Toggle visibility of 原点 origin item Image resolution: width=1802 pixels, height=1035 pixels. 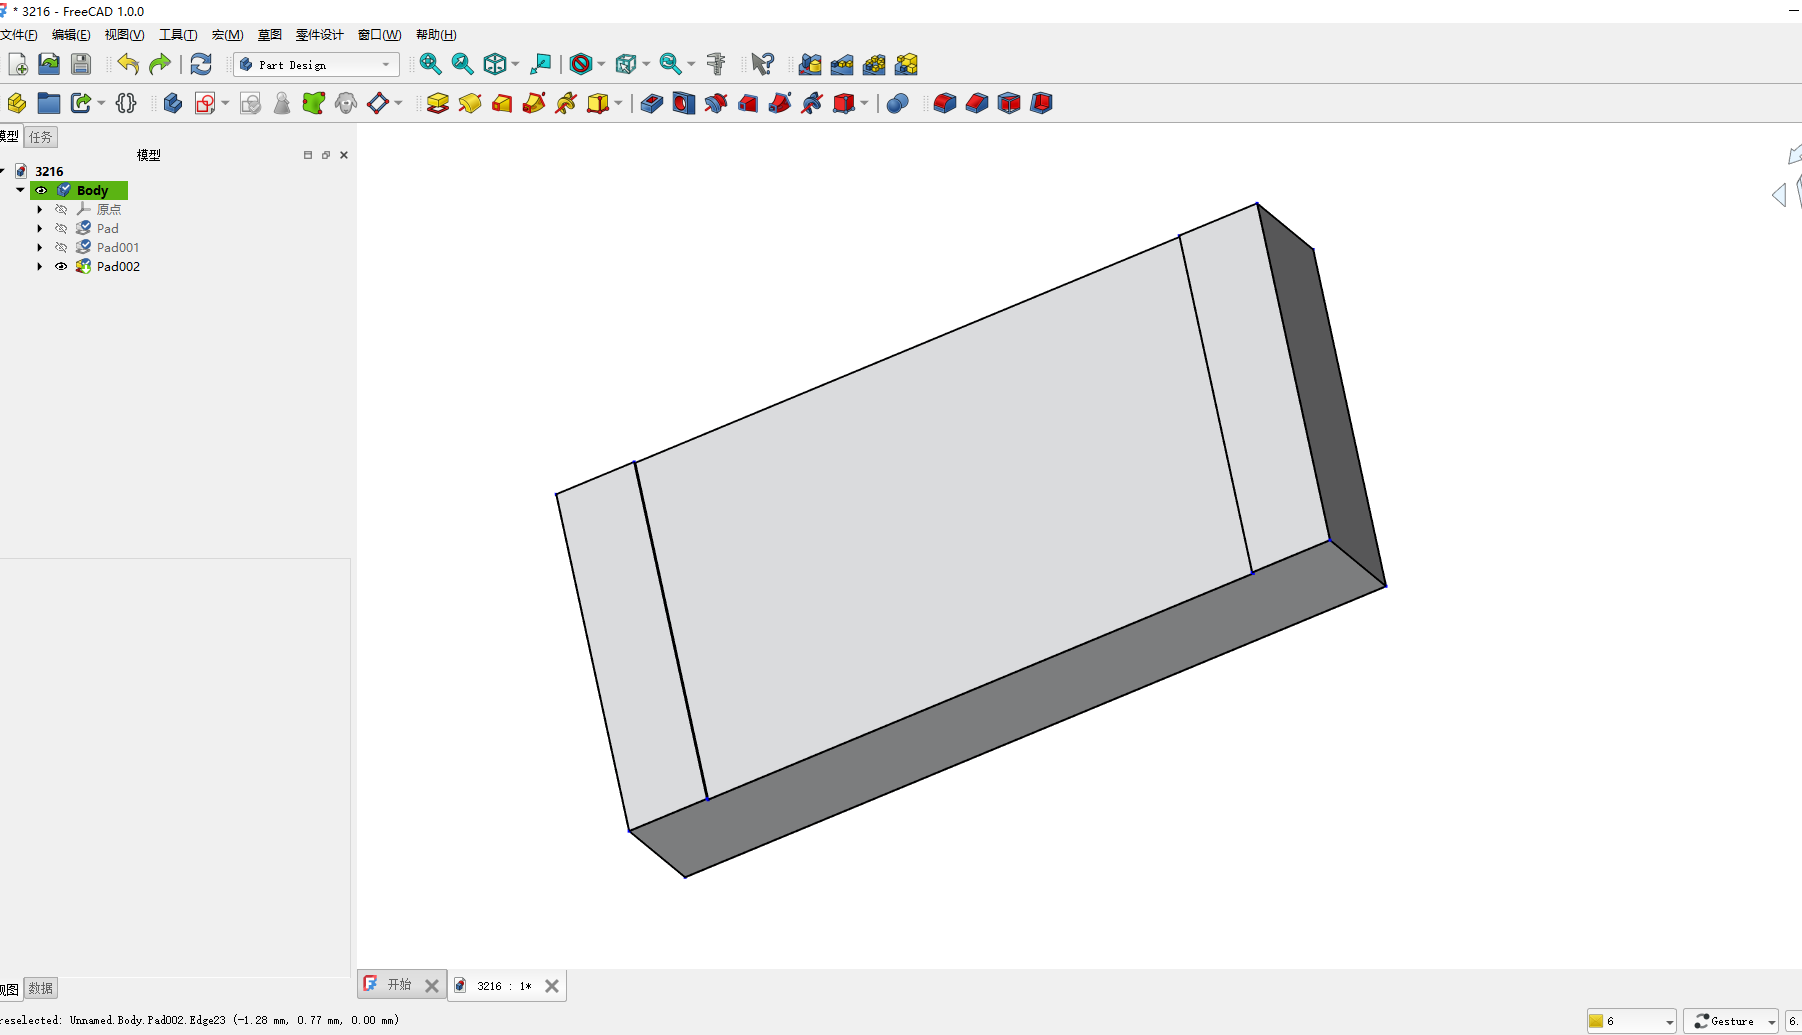(61, 209)
